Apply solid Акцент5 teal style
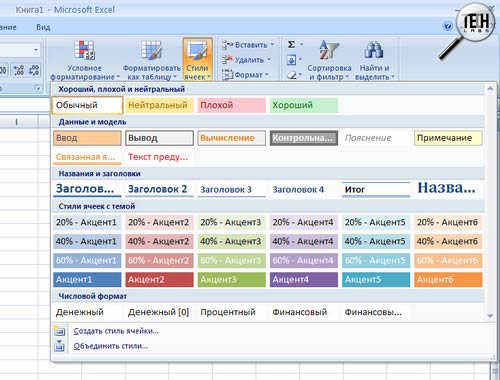Image resolution: width=500 pixels, height=380 pixels. click(x=376, y=279)
